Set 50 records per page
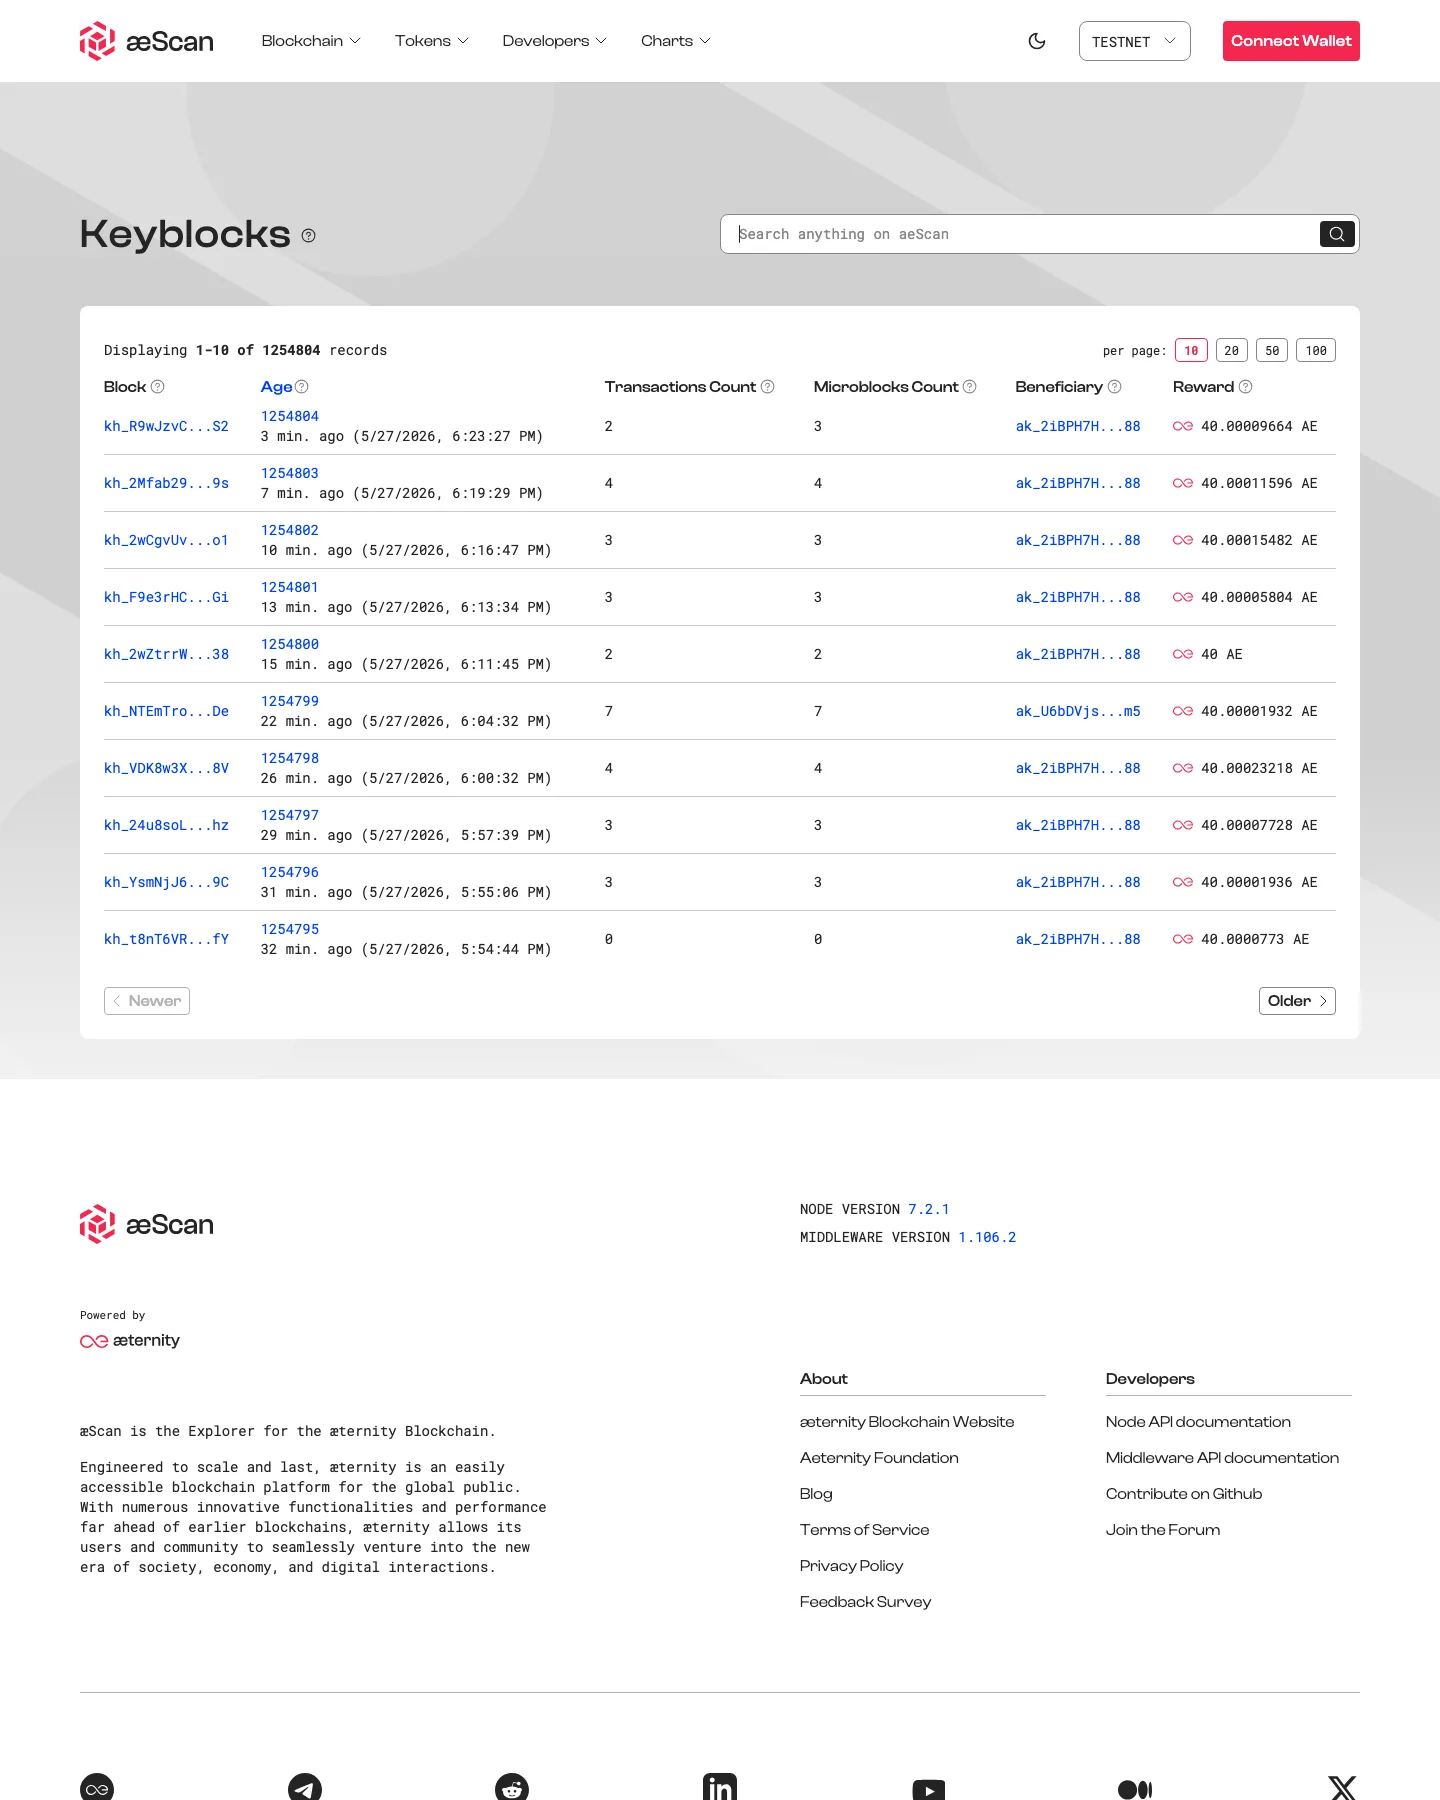This screenshot has width=1440, height=1800. pyautogui.click(x=1272, y=351)
